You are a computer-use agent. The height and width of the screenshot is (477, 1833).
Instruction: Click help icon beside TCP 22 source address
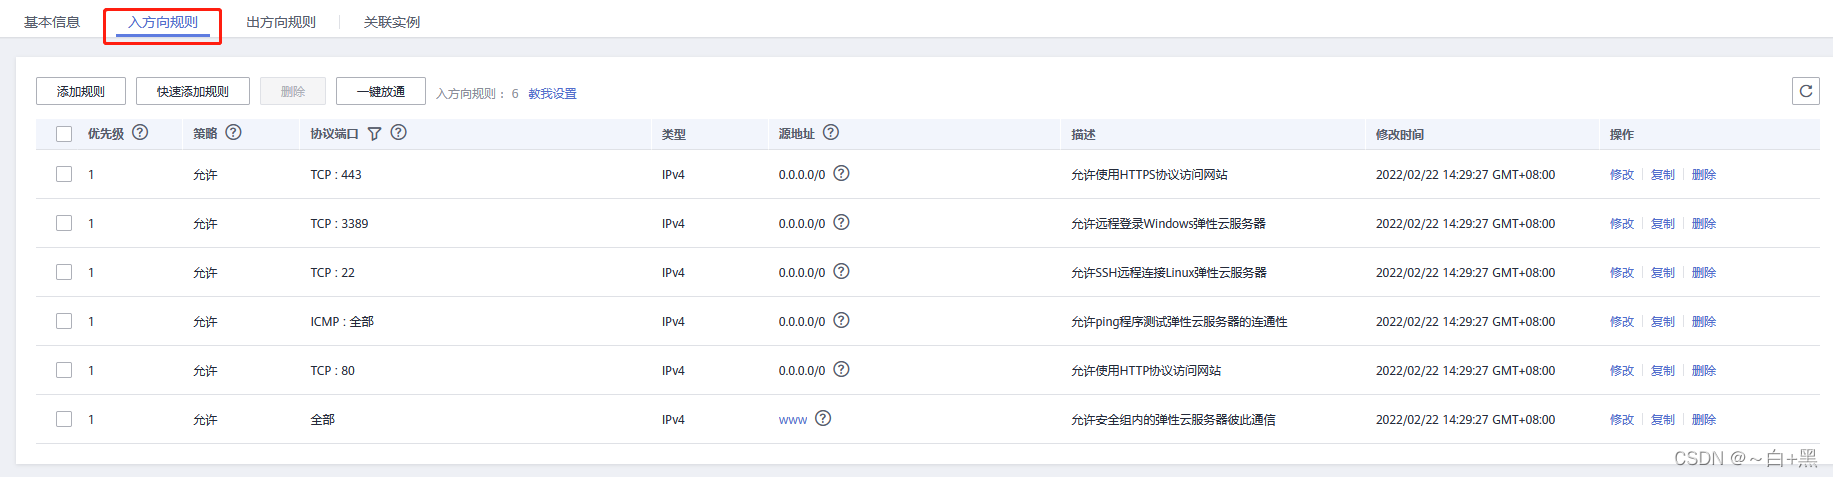pyautogui.click(x=841, y=271)
